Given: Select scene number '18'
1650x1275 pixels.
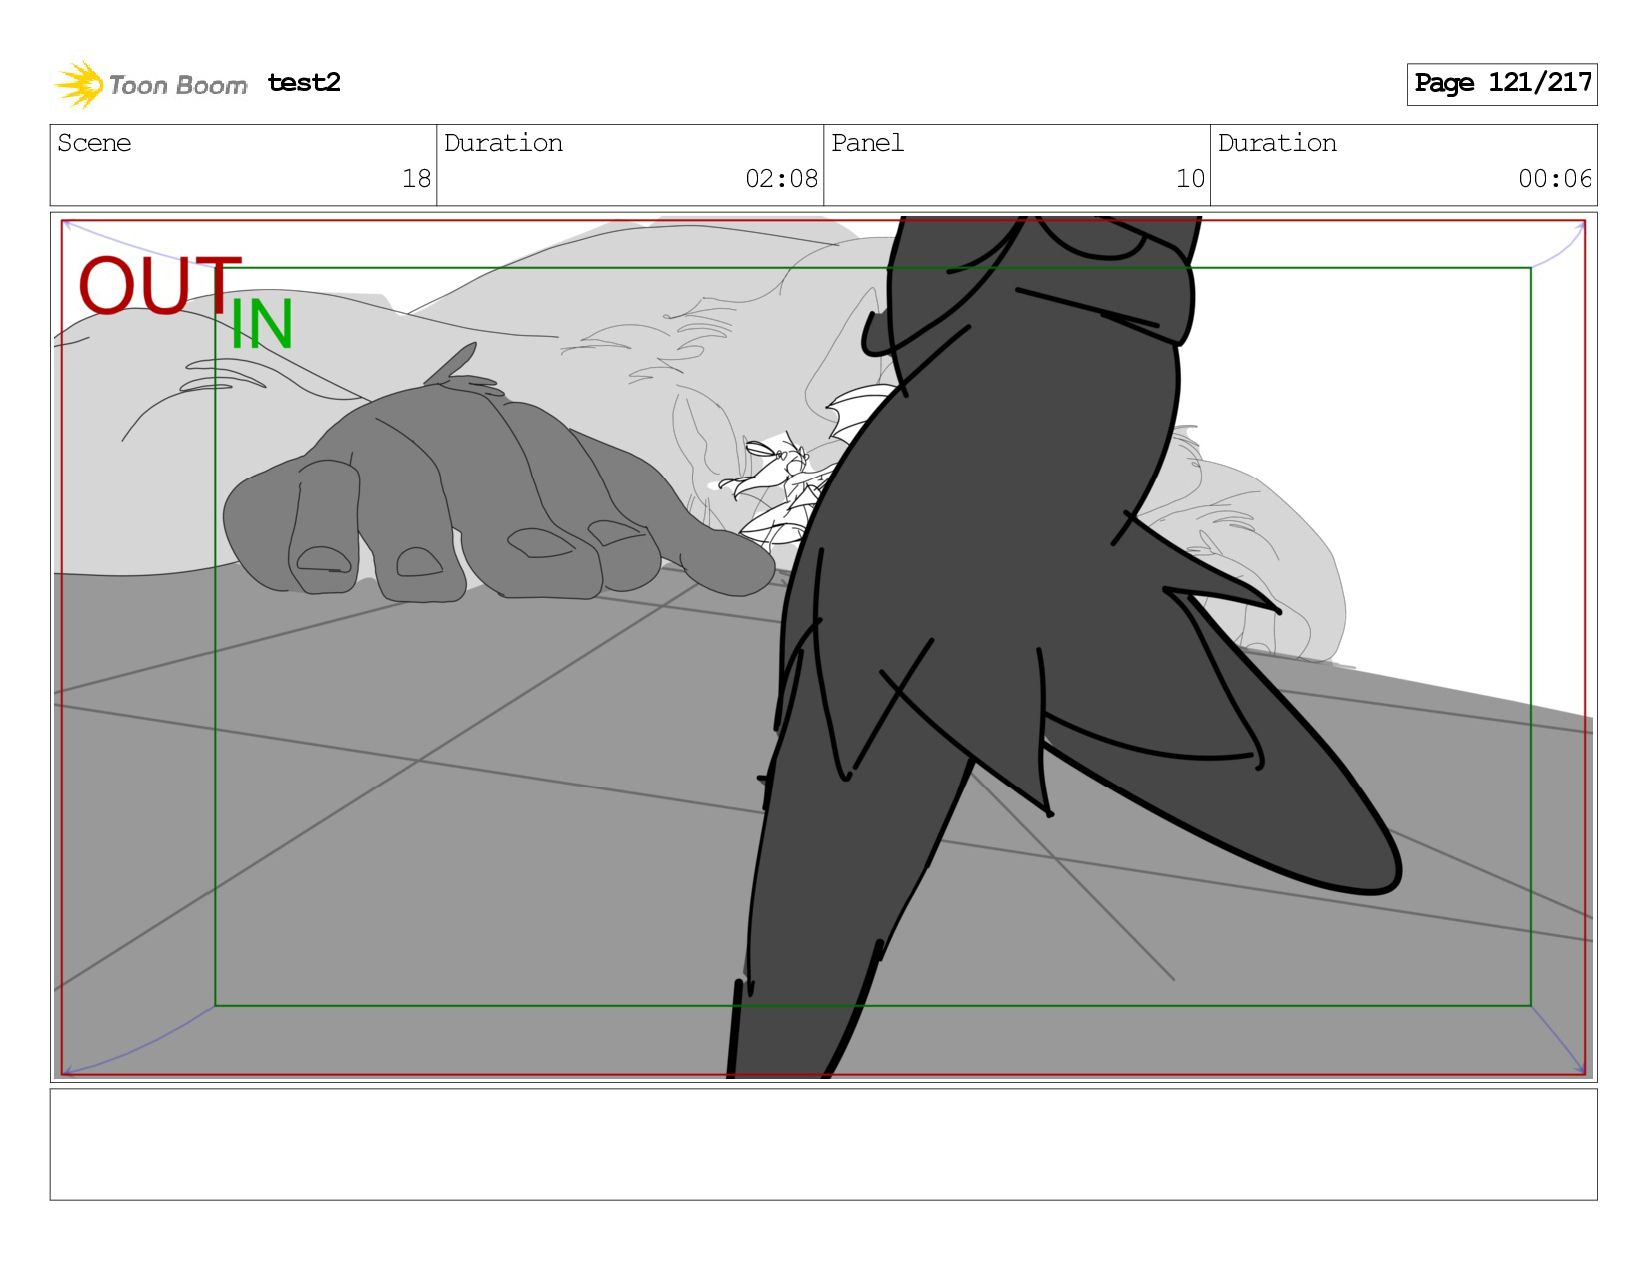Looking at the screenshot, I should click(x=416, y=179).
